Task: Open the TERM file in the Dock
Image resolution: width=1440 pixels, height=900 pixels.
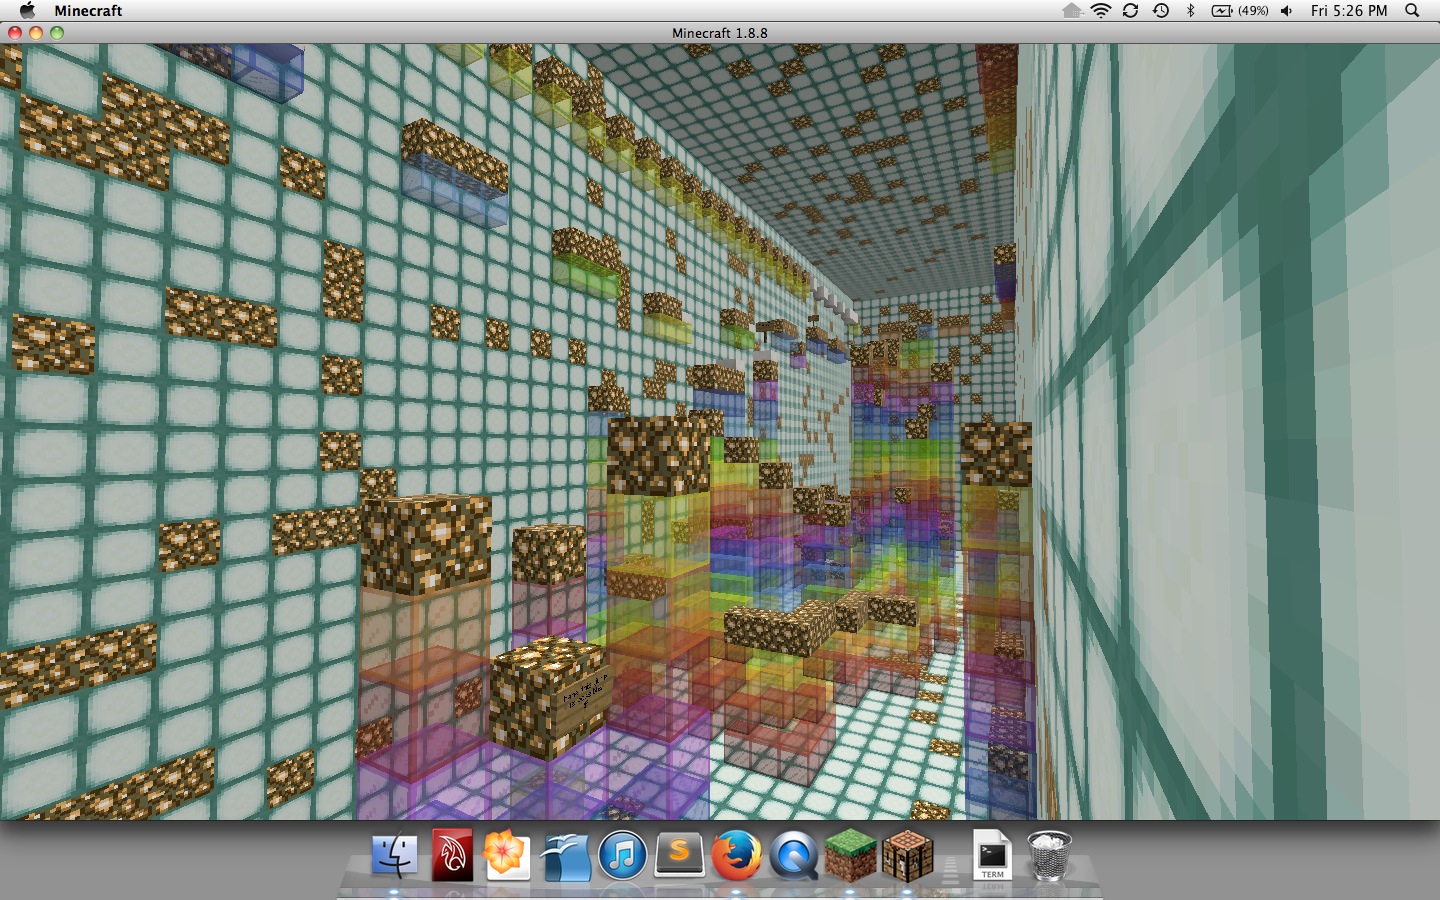Action: pos(992,856)
